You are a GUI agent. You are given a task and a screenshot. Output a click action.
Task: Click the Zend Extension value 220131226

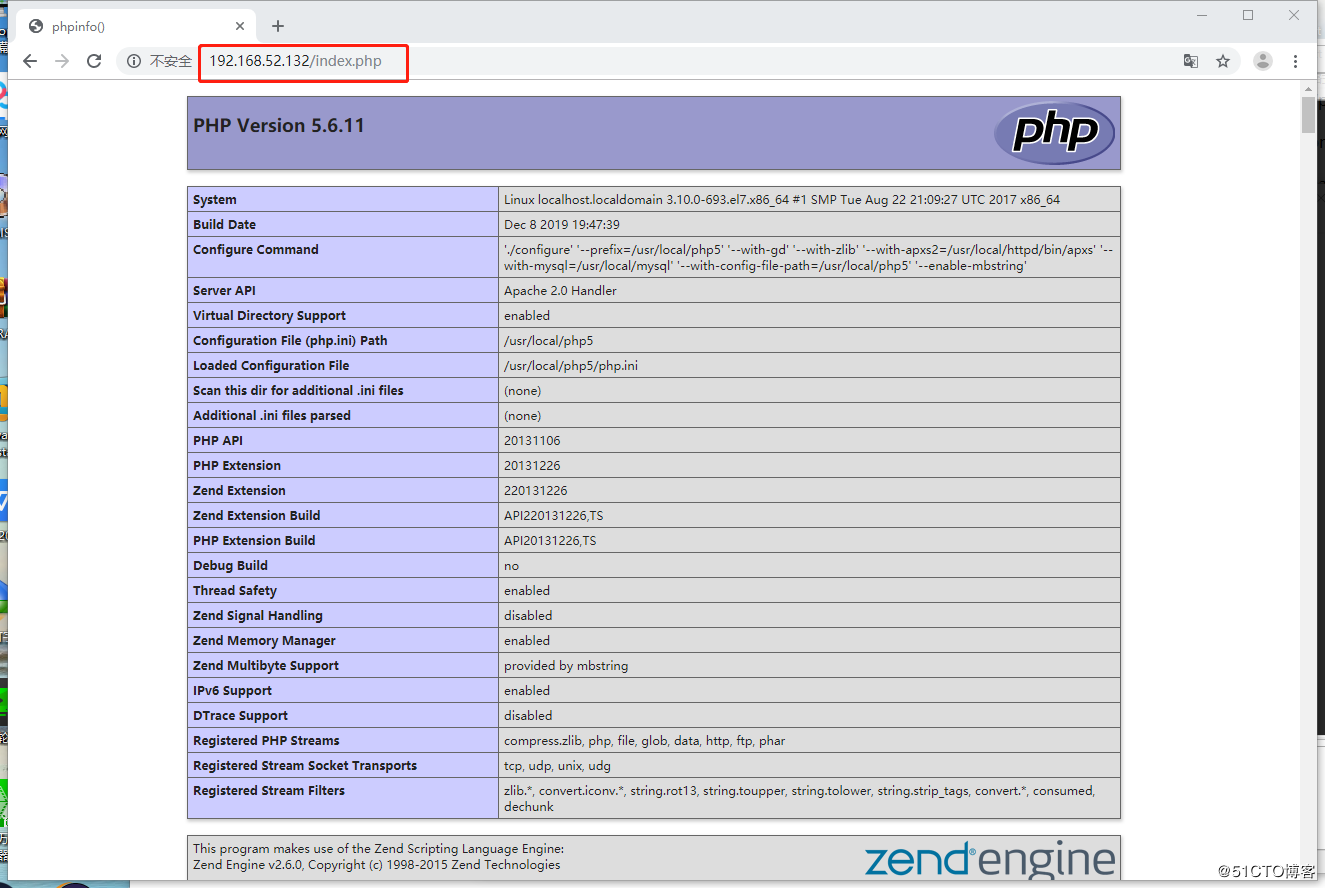point(536,491)
